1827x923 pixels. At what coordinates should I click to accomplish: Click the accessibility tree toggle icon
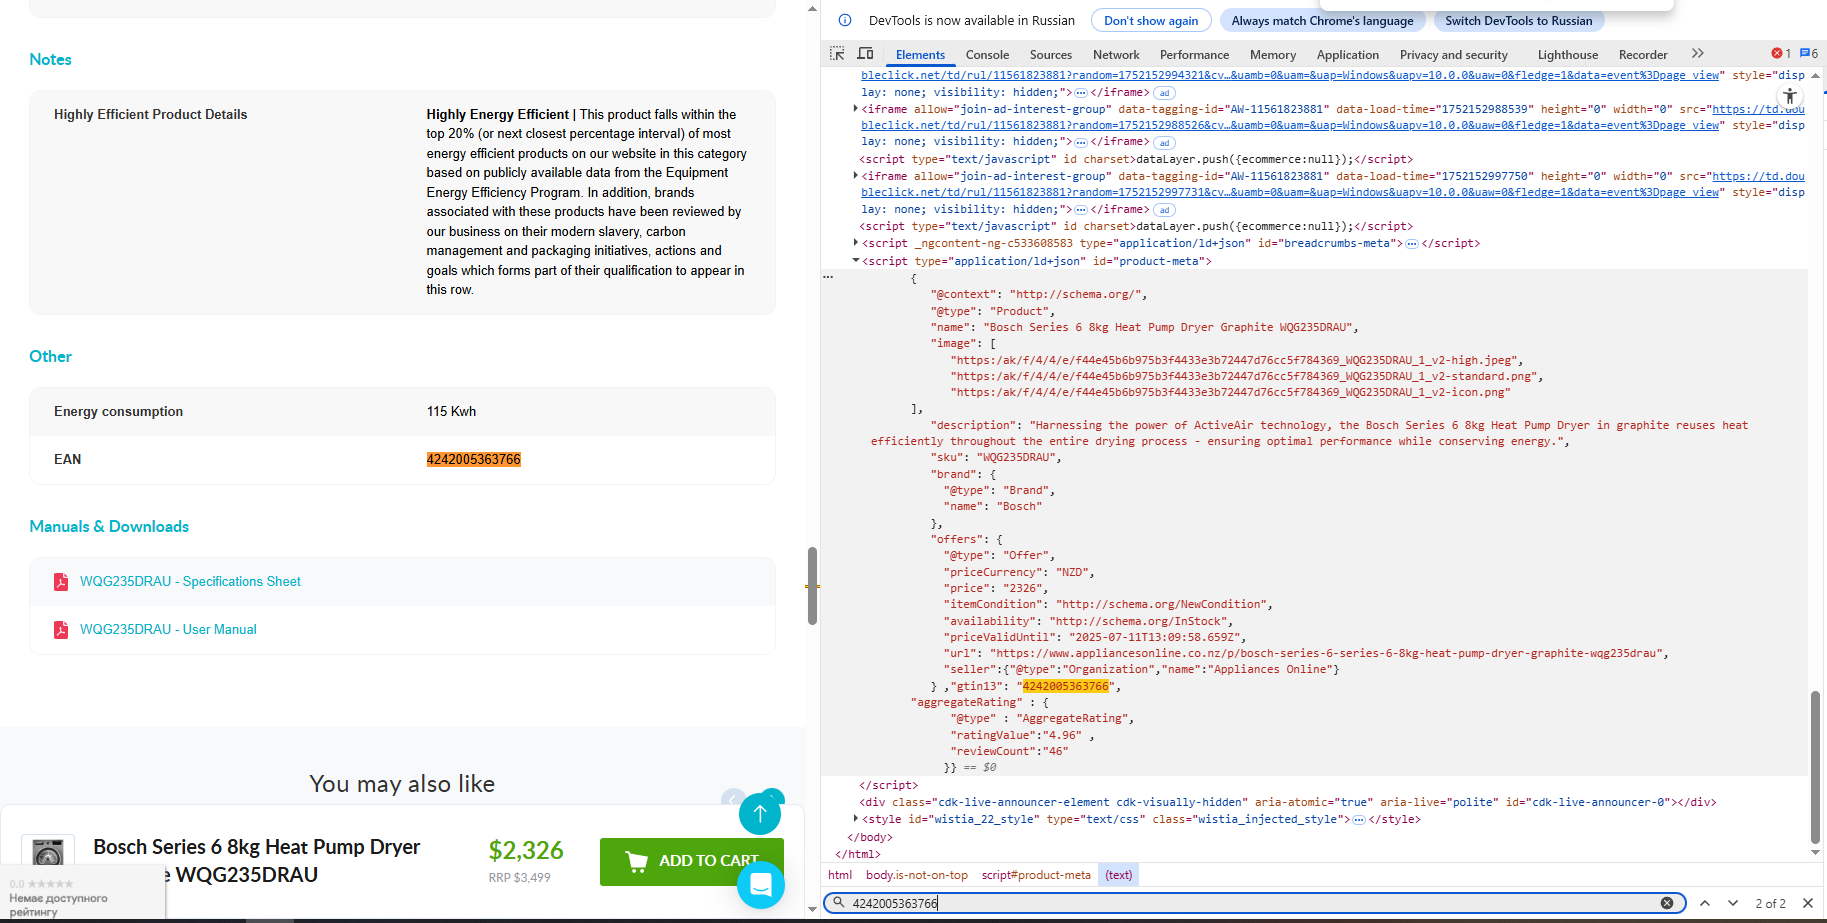(1790, 97)
